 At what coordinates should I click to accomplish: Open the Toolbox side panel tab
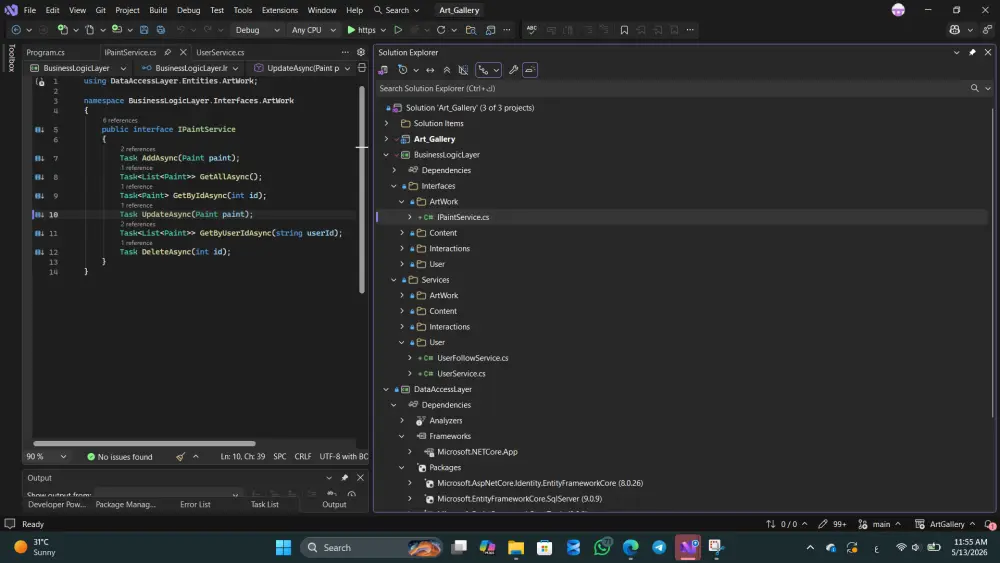tap(11, 58)
